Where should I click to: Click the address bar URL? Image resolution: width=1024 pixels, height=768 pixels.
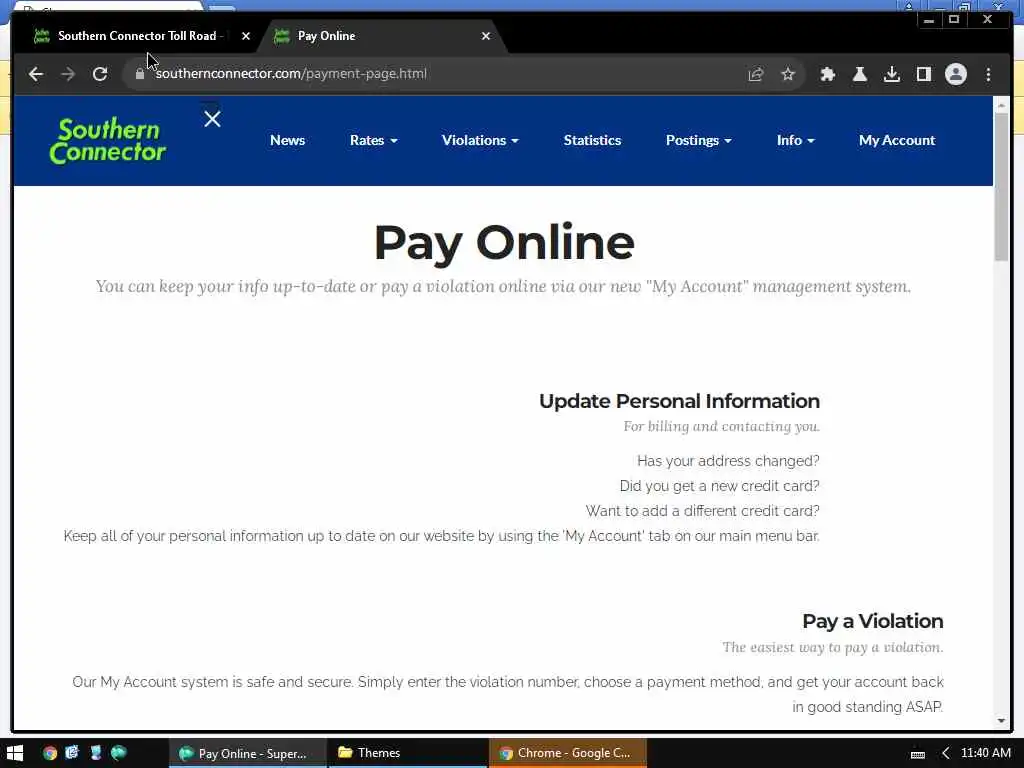pos(291,74)
